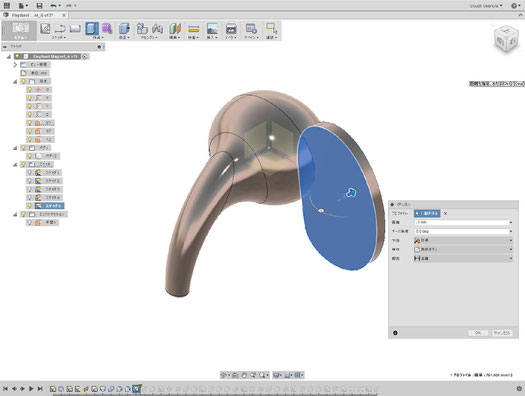This screenshot has width=525, height=396.
Task: Click the Construct plane icon
Action: click(x=175, y=29)
